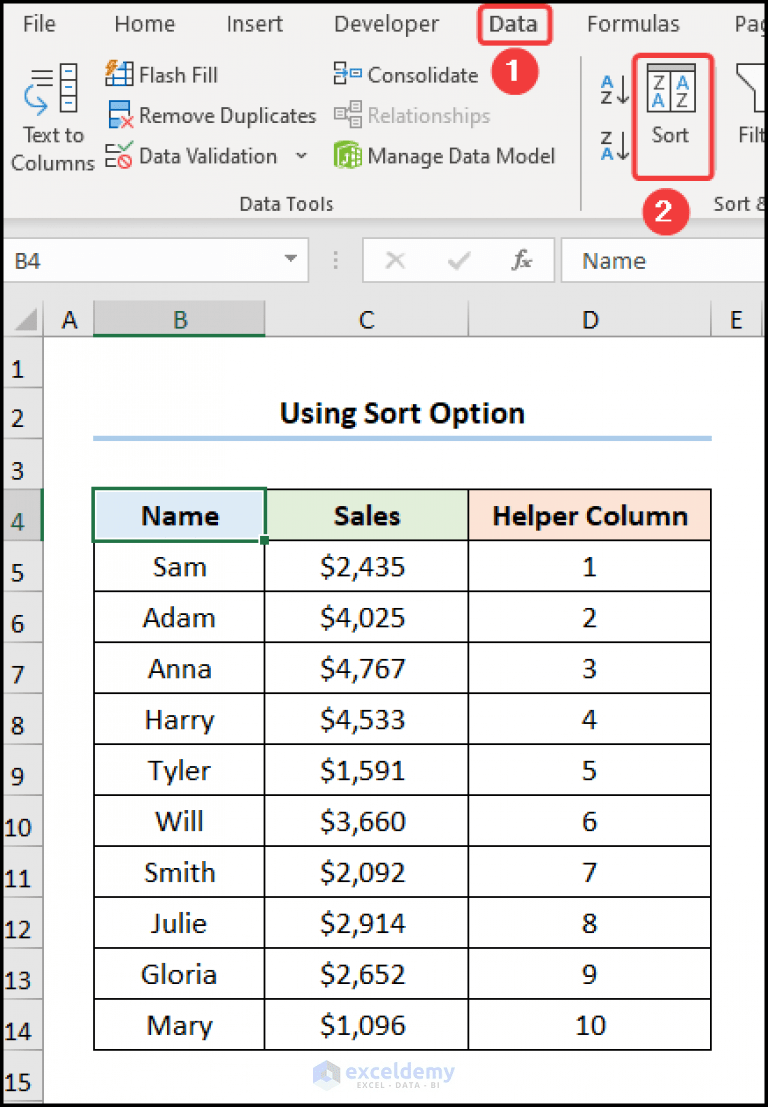Click the Consolidate icon
This screenshot has width=768, height=1107.
(x=348, y=75)
